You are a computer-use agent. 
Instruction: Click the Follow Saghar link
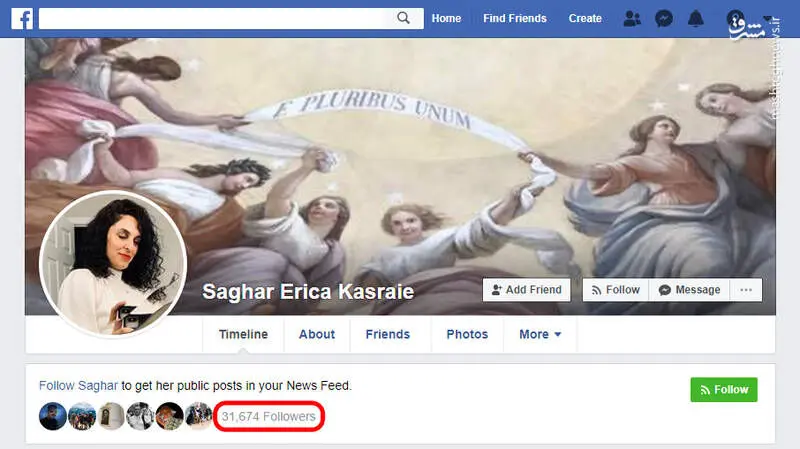(x=78, y=385)
